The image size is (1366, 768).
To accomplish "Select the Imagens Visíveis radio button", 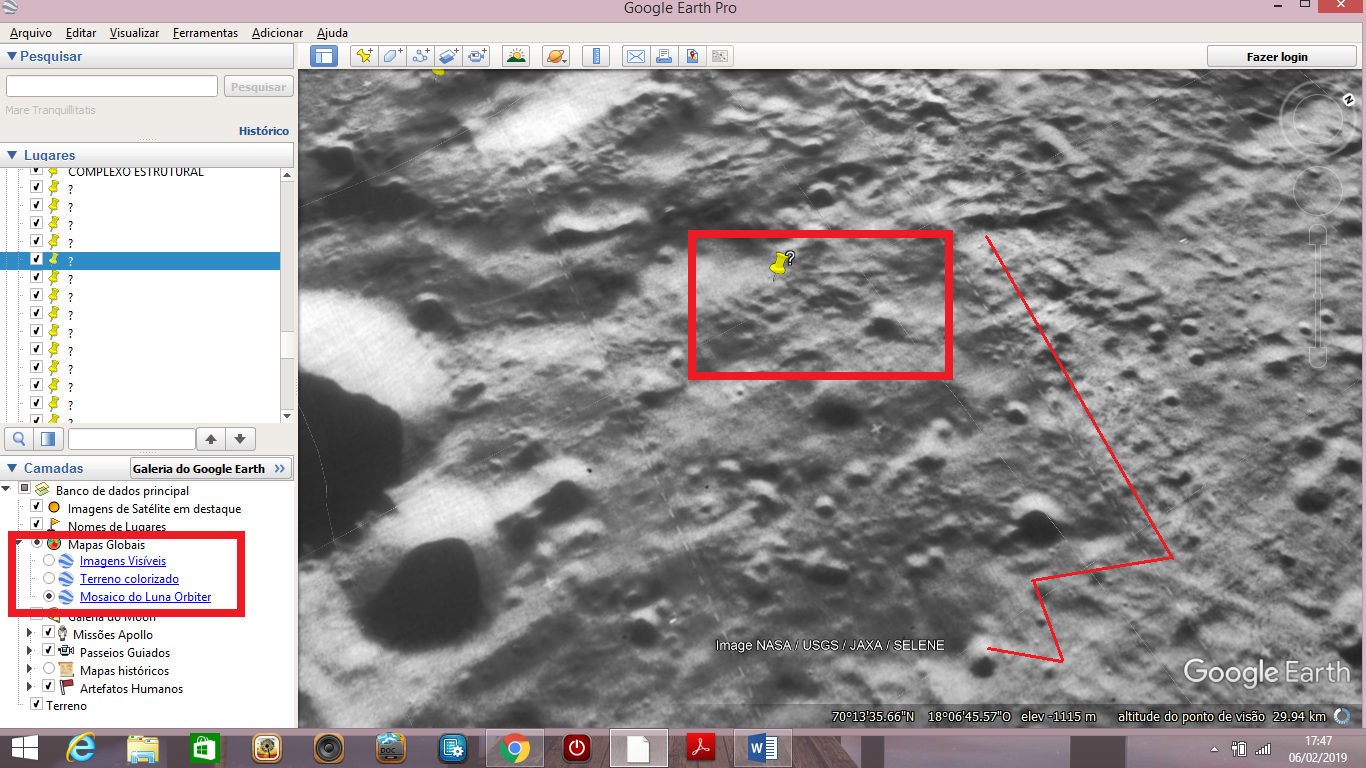I will pos(49,561).
